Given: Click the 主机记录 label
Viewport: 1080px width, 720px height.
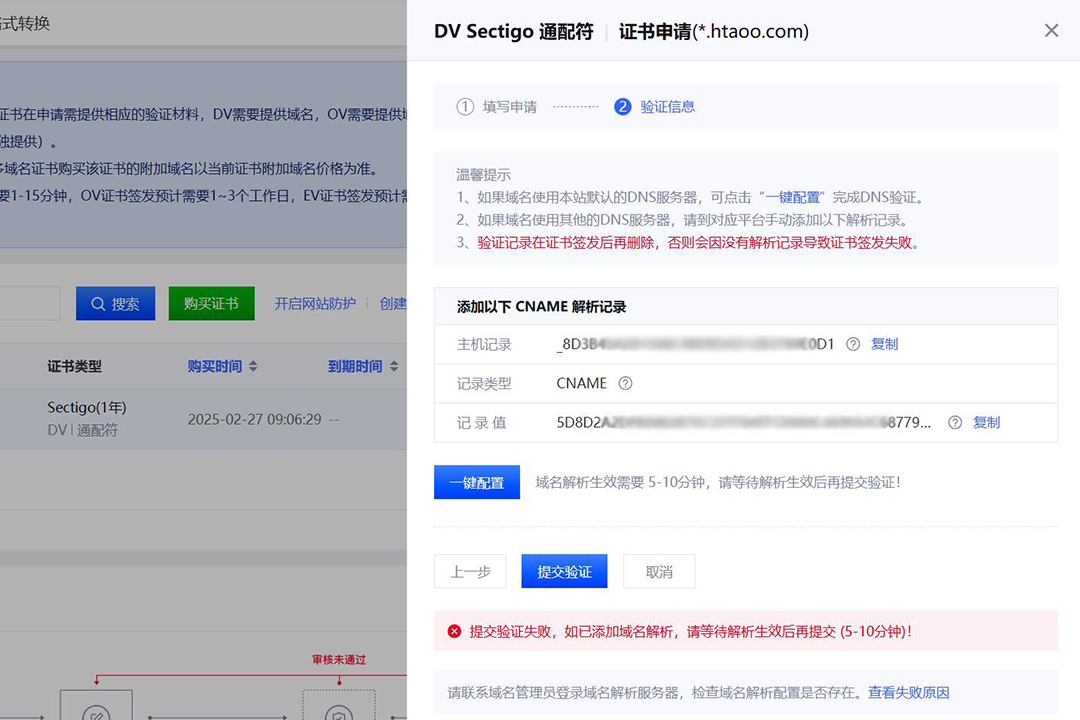Looking at the screenshot, I should tap(484, 344).
